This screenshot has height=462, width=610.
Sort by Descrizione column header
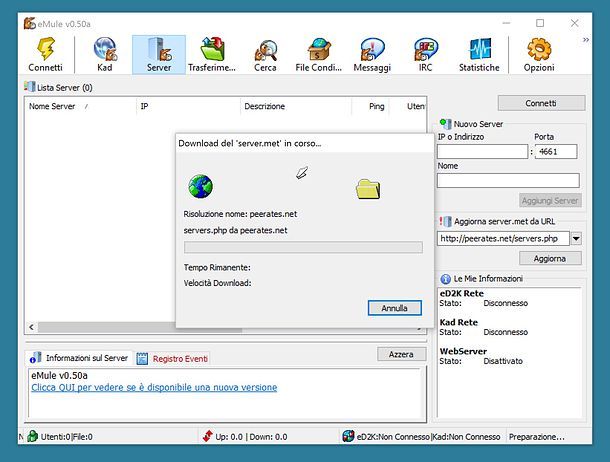[x=296, y=106]
